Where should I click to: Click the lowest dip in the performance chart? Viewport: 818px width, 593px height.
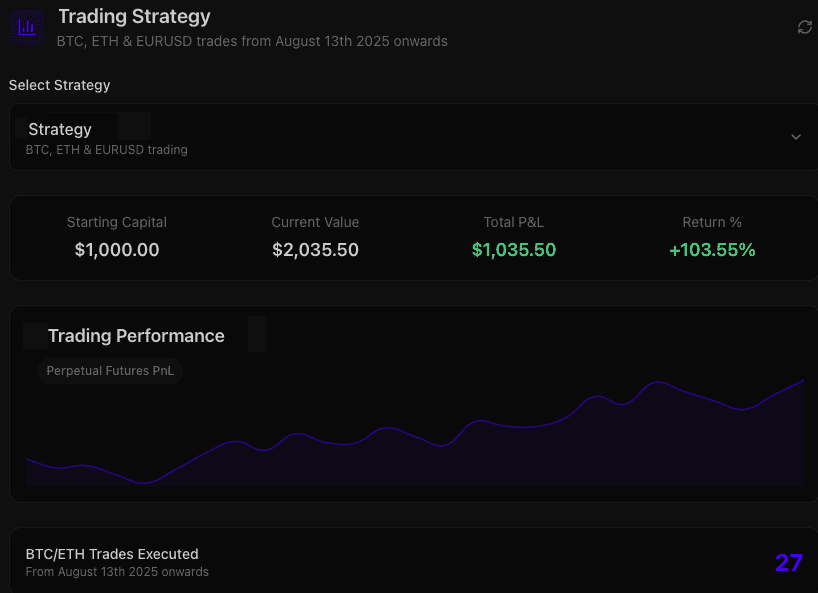pyautogui.click(x=145, y=482)
